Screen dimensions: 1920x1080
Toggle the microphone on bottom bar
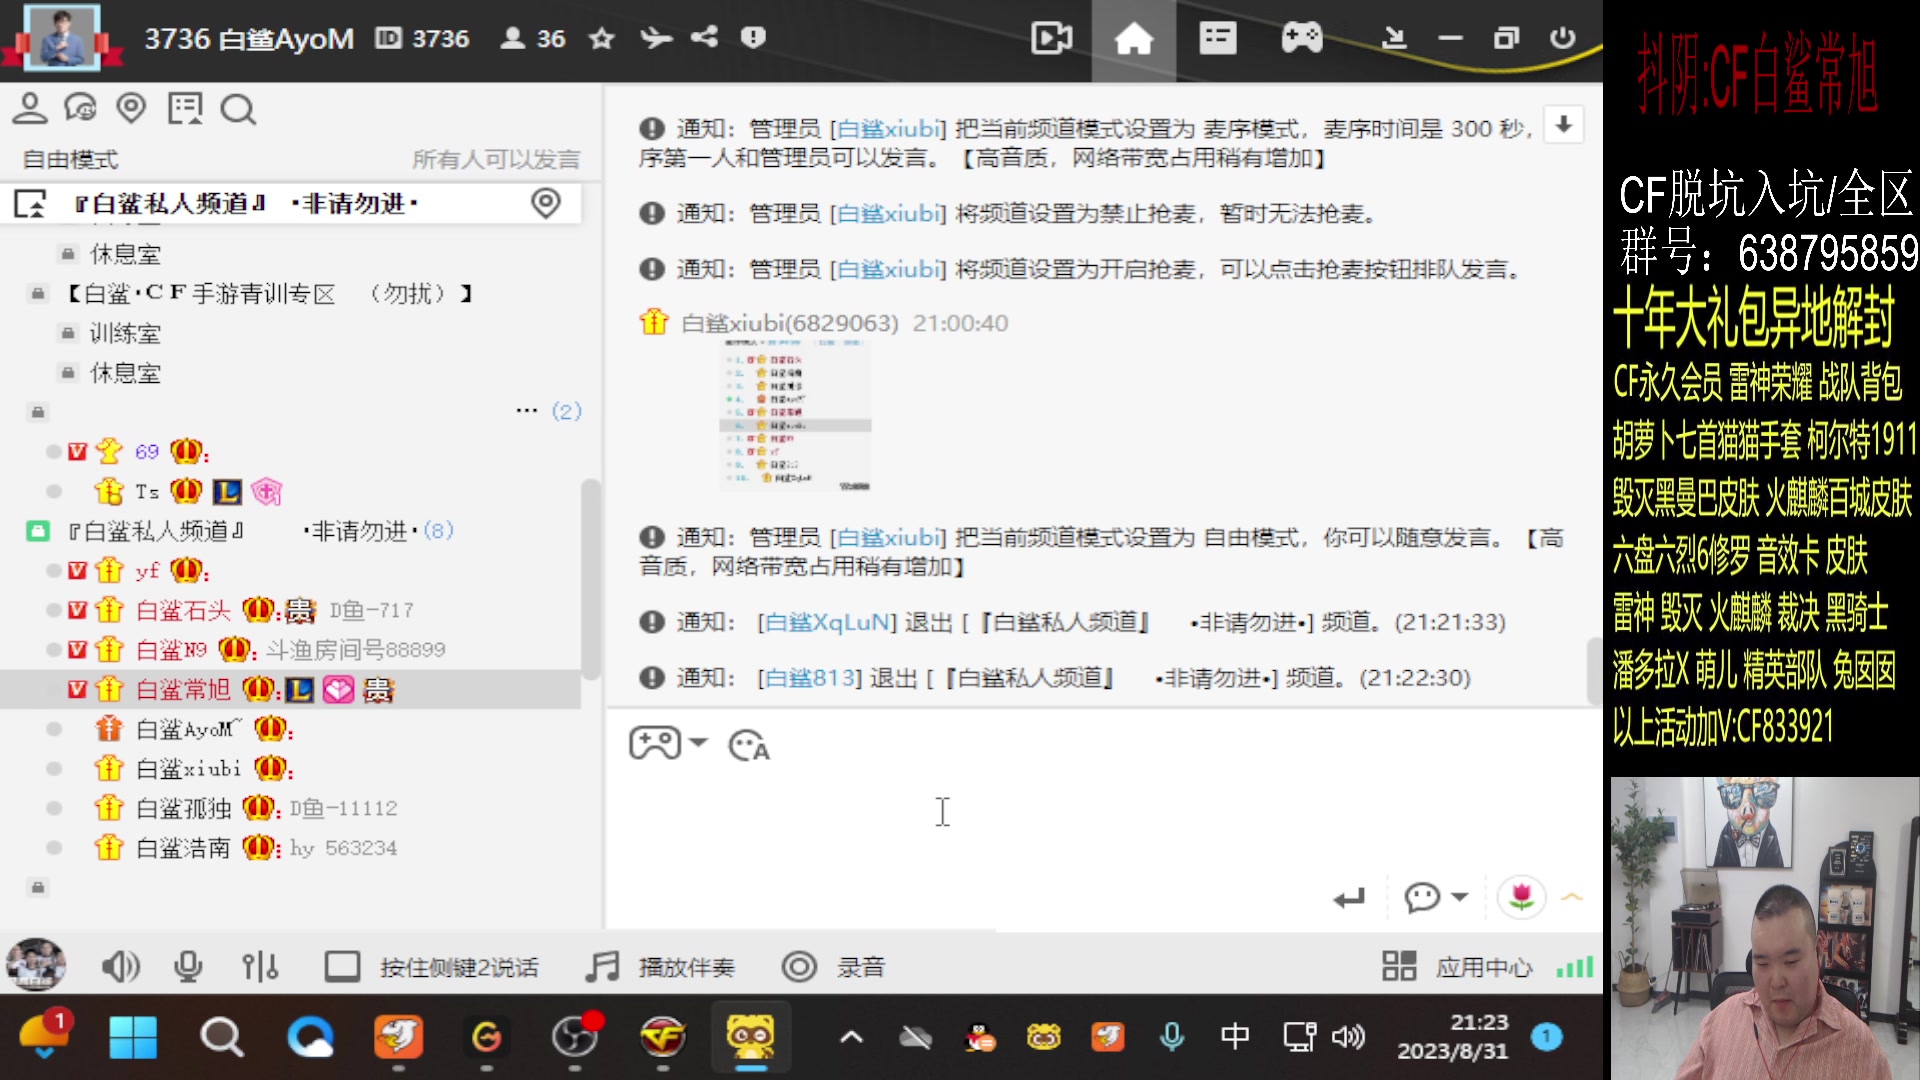point(188,966)
